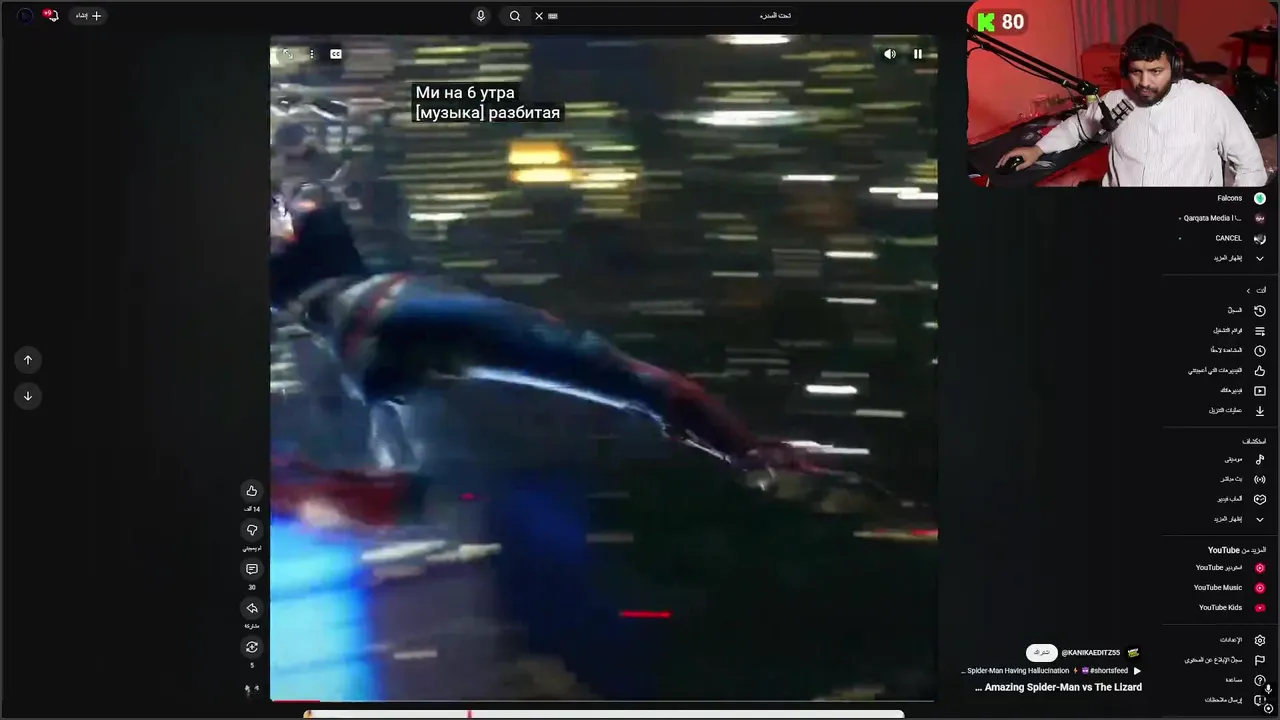Share the short with the arrow icon

pos(252,608)
